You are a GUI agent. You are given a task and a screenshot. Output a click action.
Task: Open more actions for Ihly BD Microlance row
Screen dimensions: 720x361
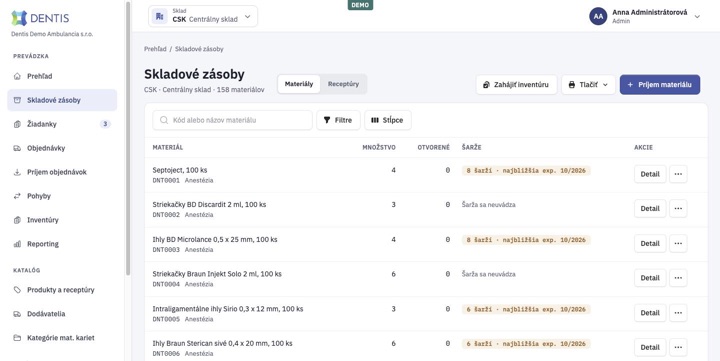[x=678, y=243]
